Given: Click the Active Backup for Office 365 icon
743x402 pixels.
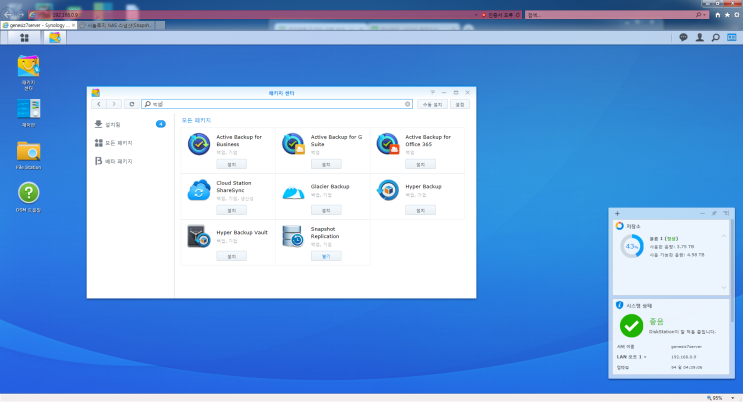Looking at the screenshot, I should click(x=388, y=144).
